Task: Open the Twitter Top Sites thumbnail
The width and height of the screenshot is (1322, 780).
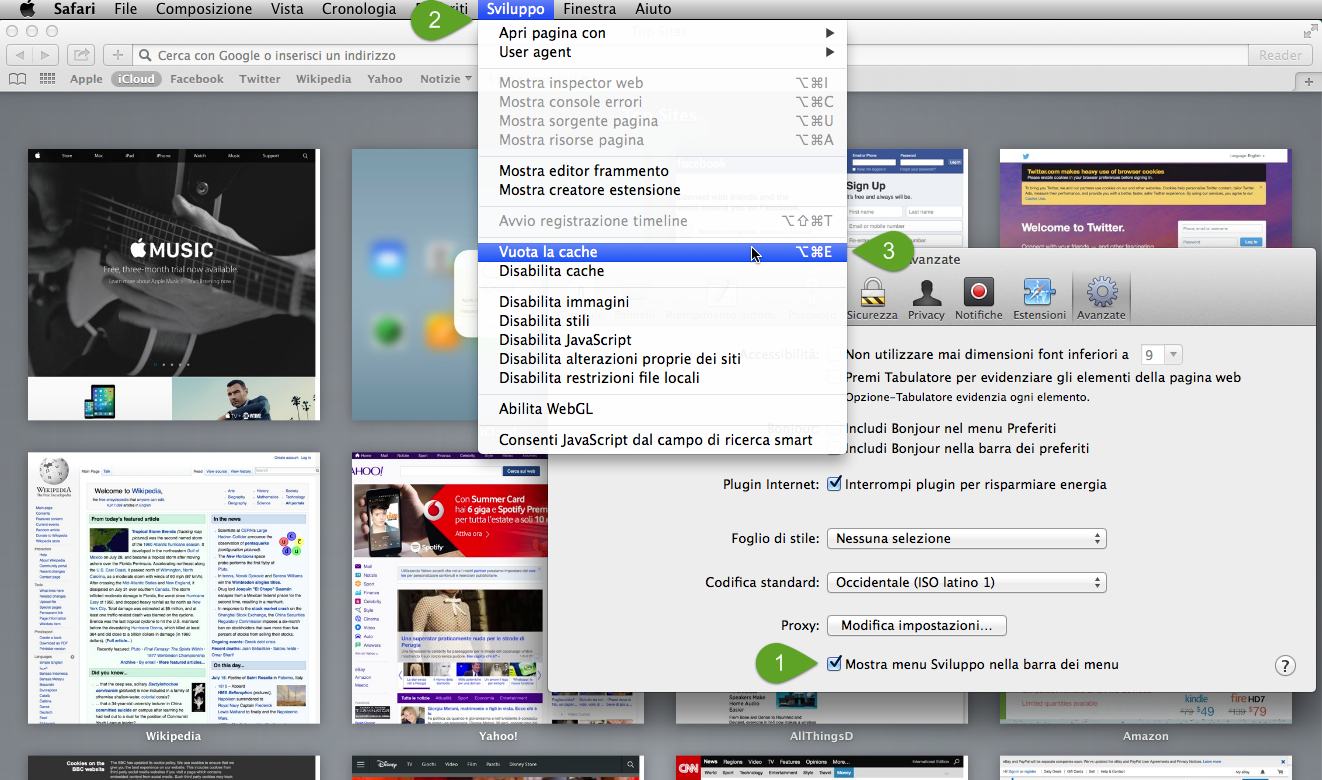Action: tap(1145, 198)
